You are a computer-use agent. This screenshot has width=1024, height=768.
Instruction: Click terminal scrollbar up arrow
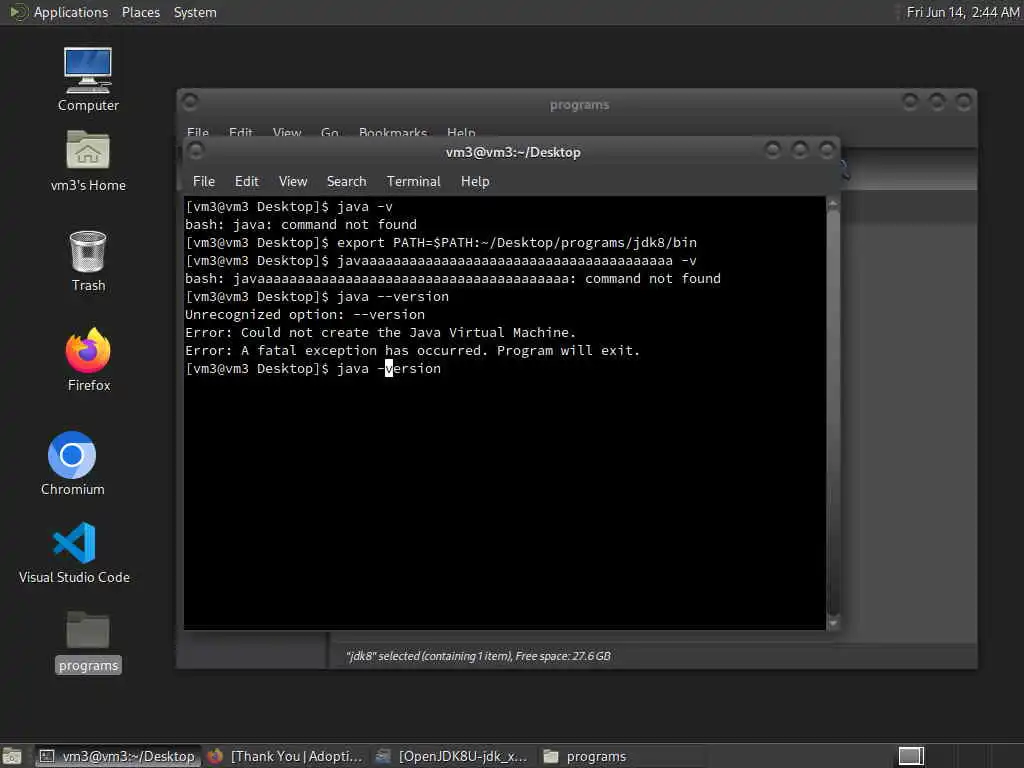[x=833, y=204]
